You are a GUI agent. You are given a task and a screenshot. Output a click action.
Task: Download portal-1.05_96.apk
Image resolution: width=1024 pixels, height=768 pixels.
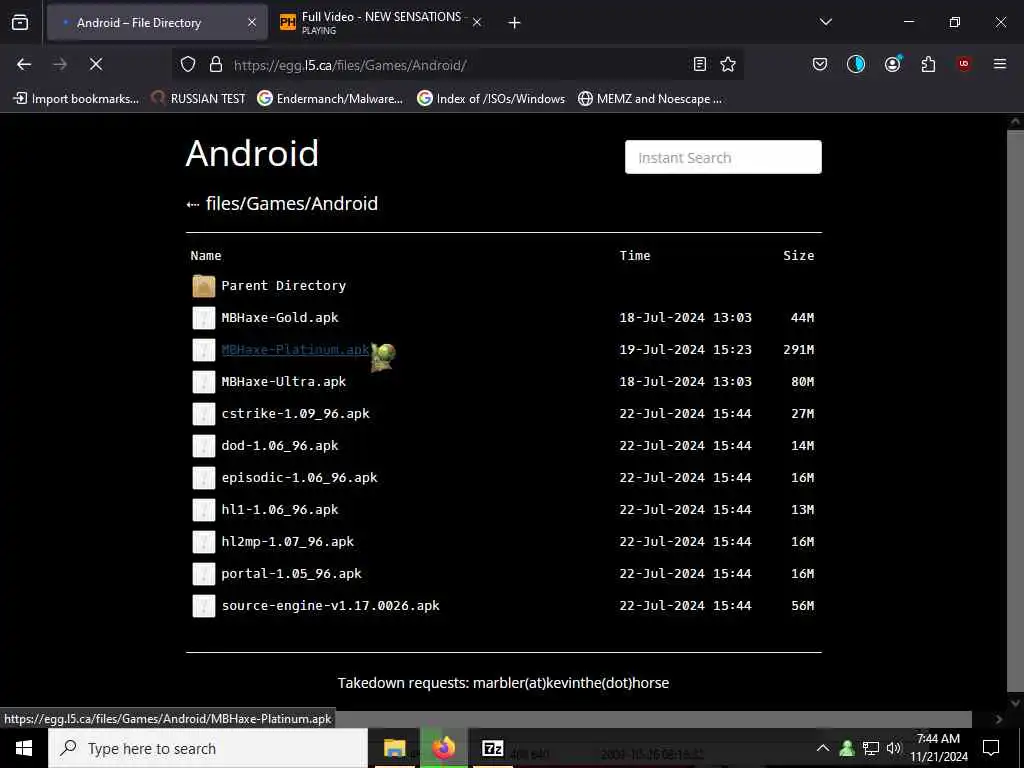291,573
